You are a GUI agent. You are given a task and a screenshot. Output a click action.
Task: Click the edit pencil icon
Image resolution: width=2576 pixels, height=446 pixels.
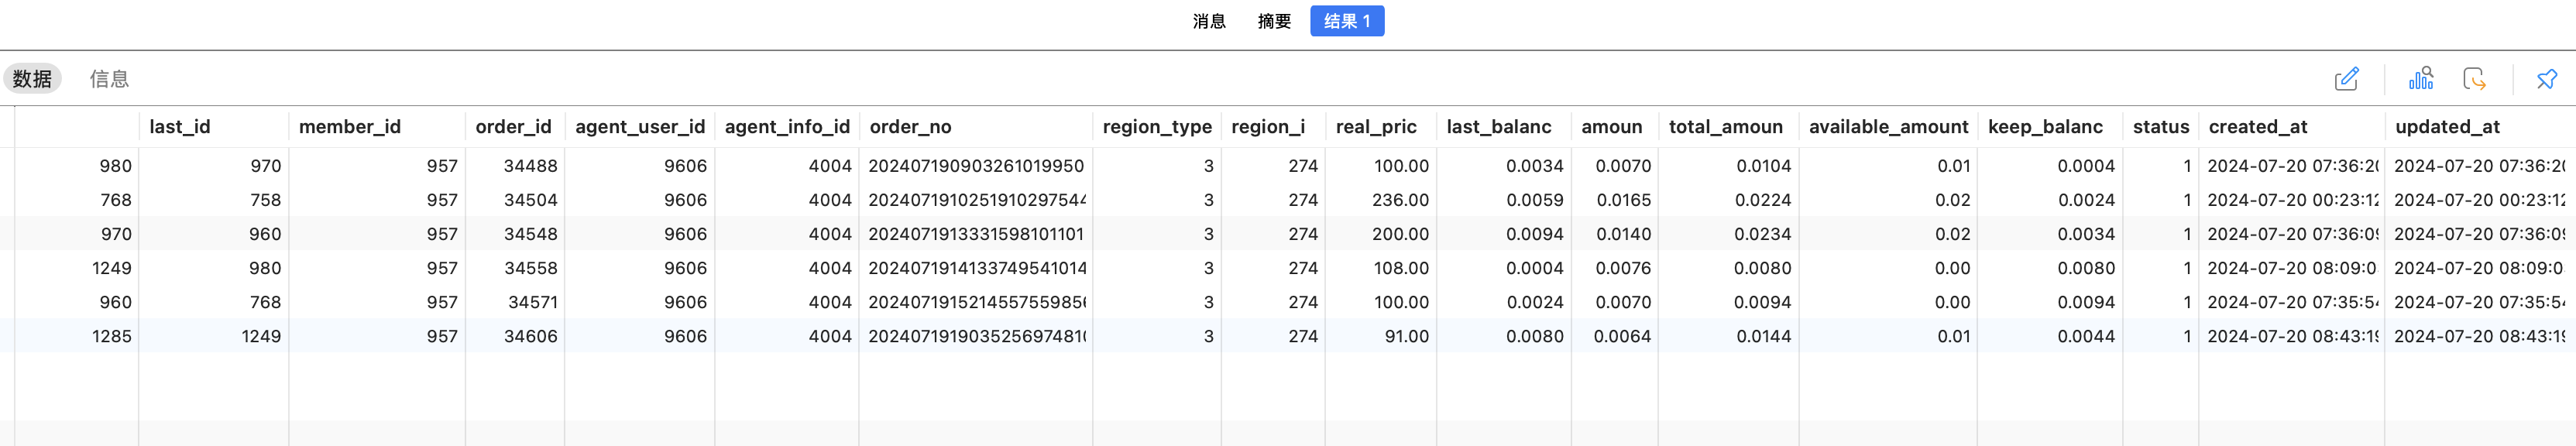click(2346, 79)
